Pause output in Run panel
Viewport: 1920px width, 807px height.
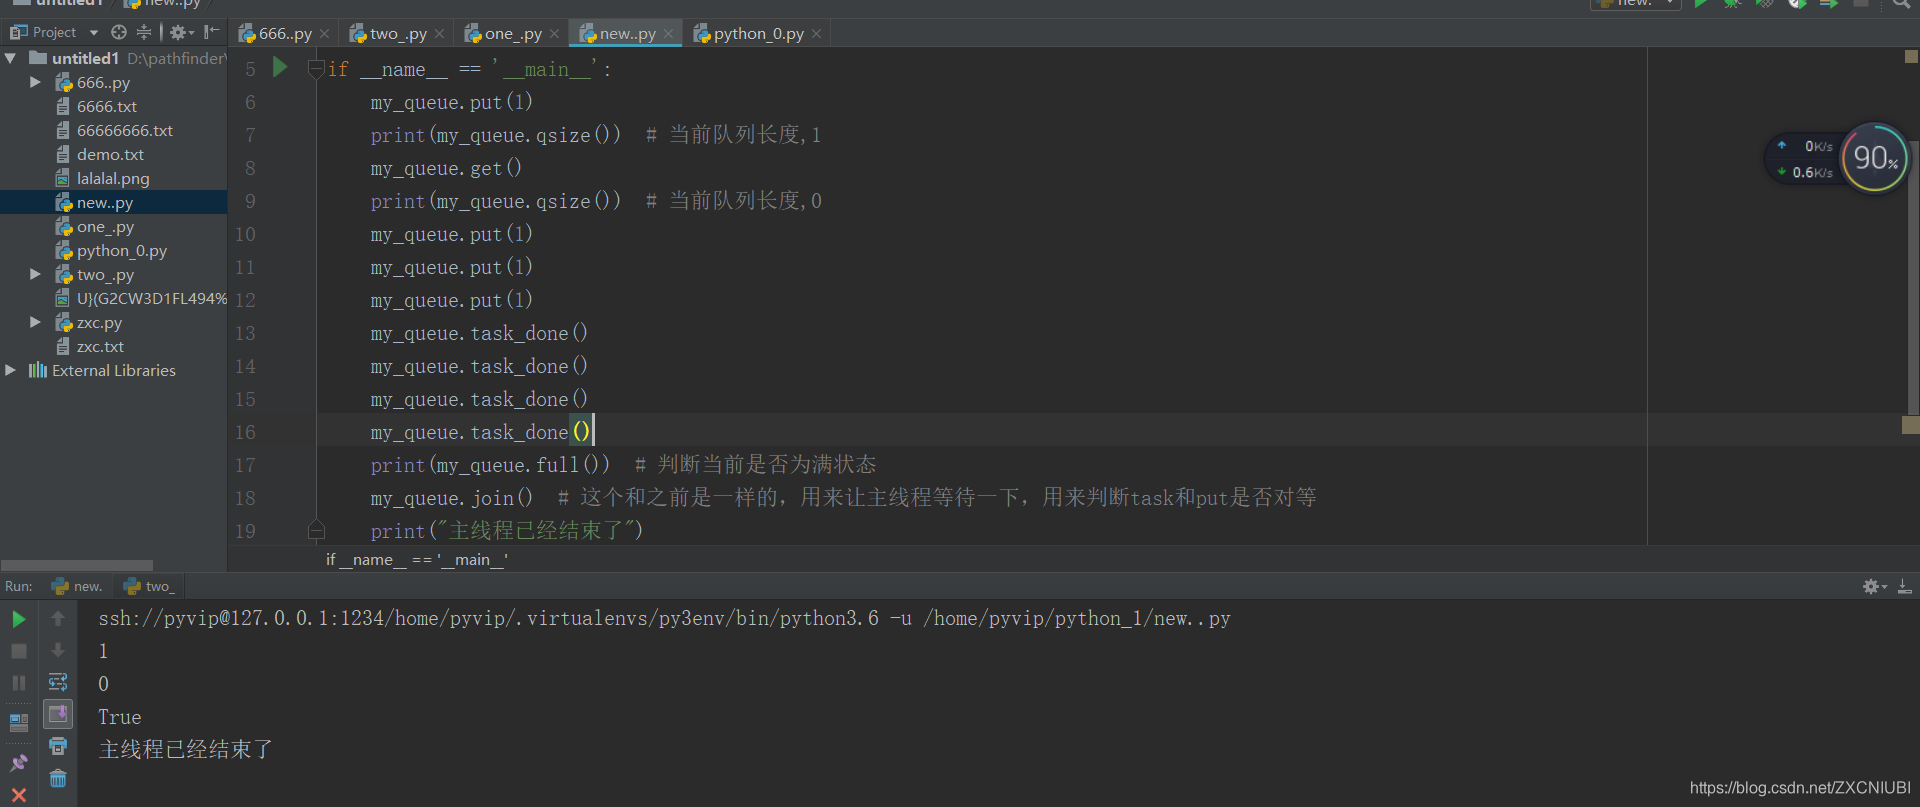(x=18, y=684)
